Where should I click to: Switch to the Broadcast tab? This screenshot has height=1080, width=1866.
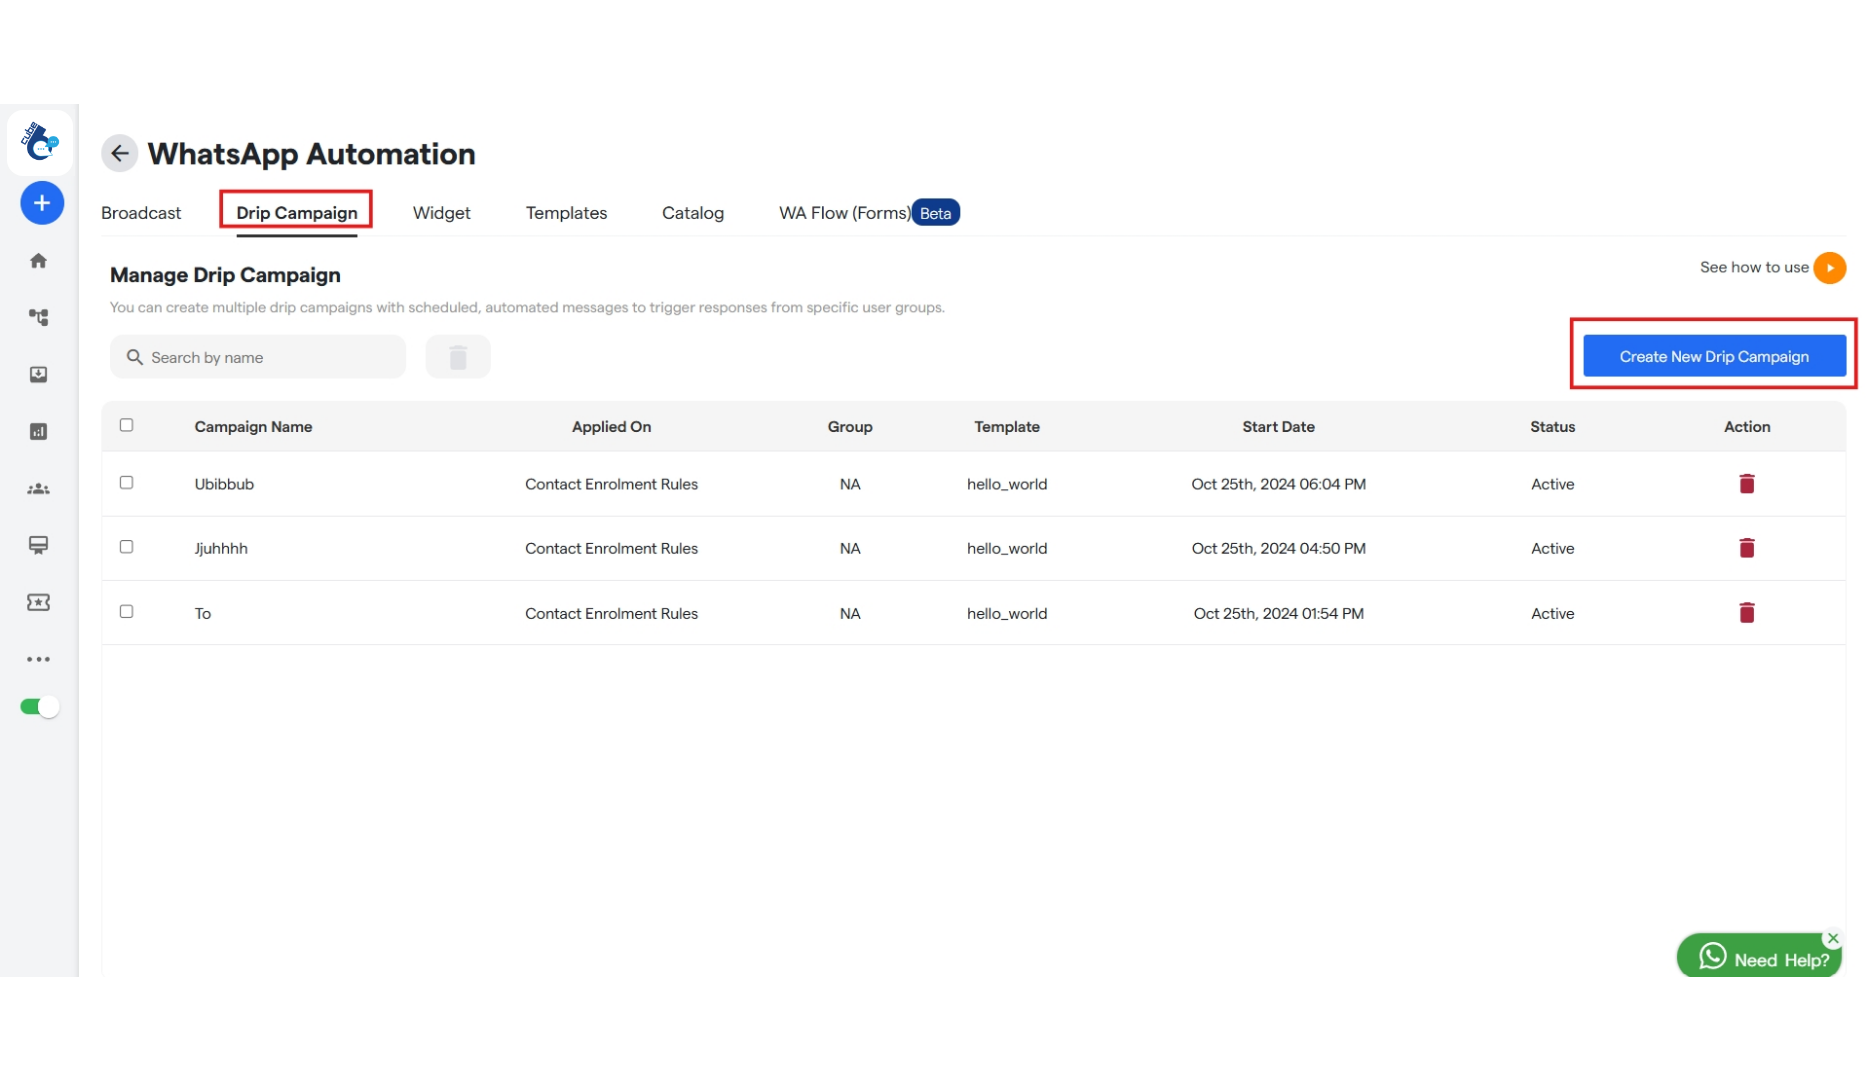[x=141, y=213]
